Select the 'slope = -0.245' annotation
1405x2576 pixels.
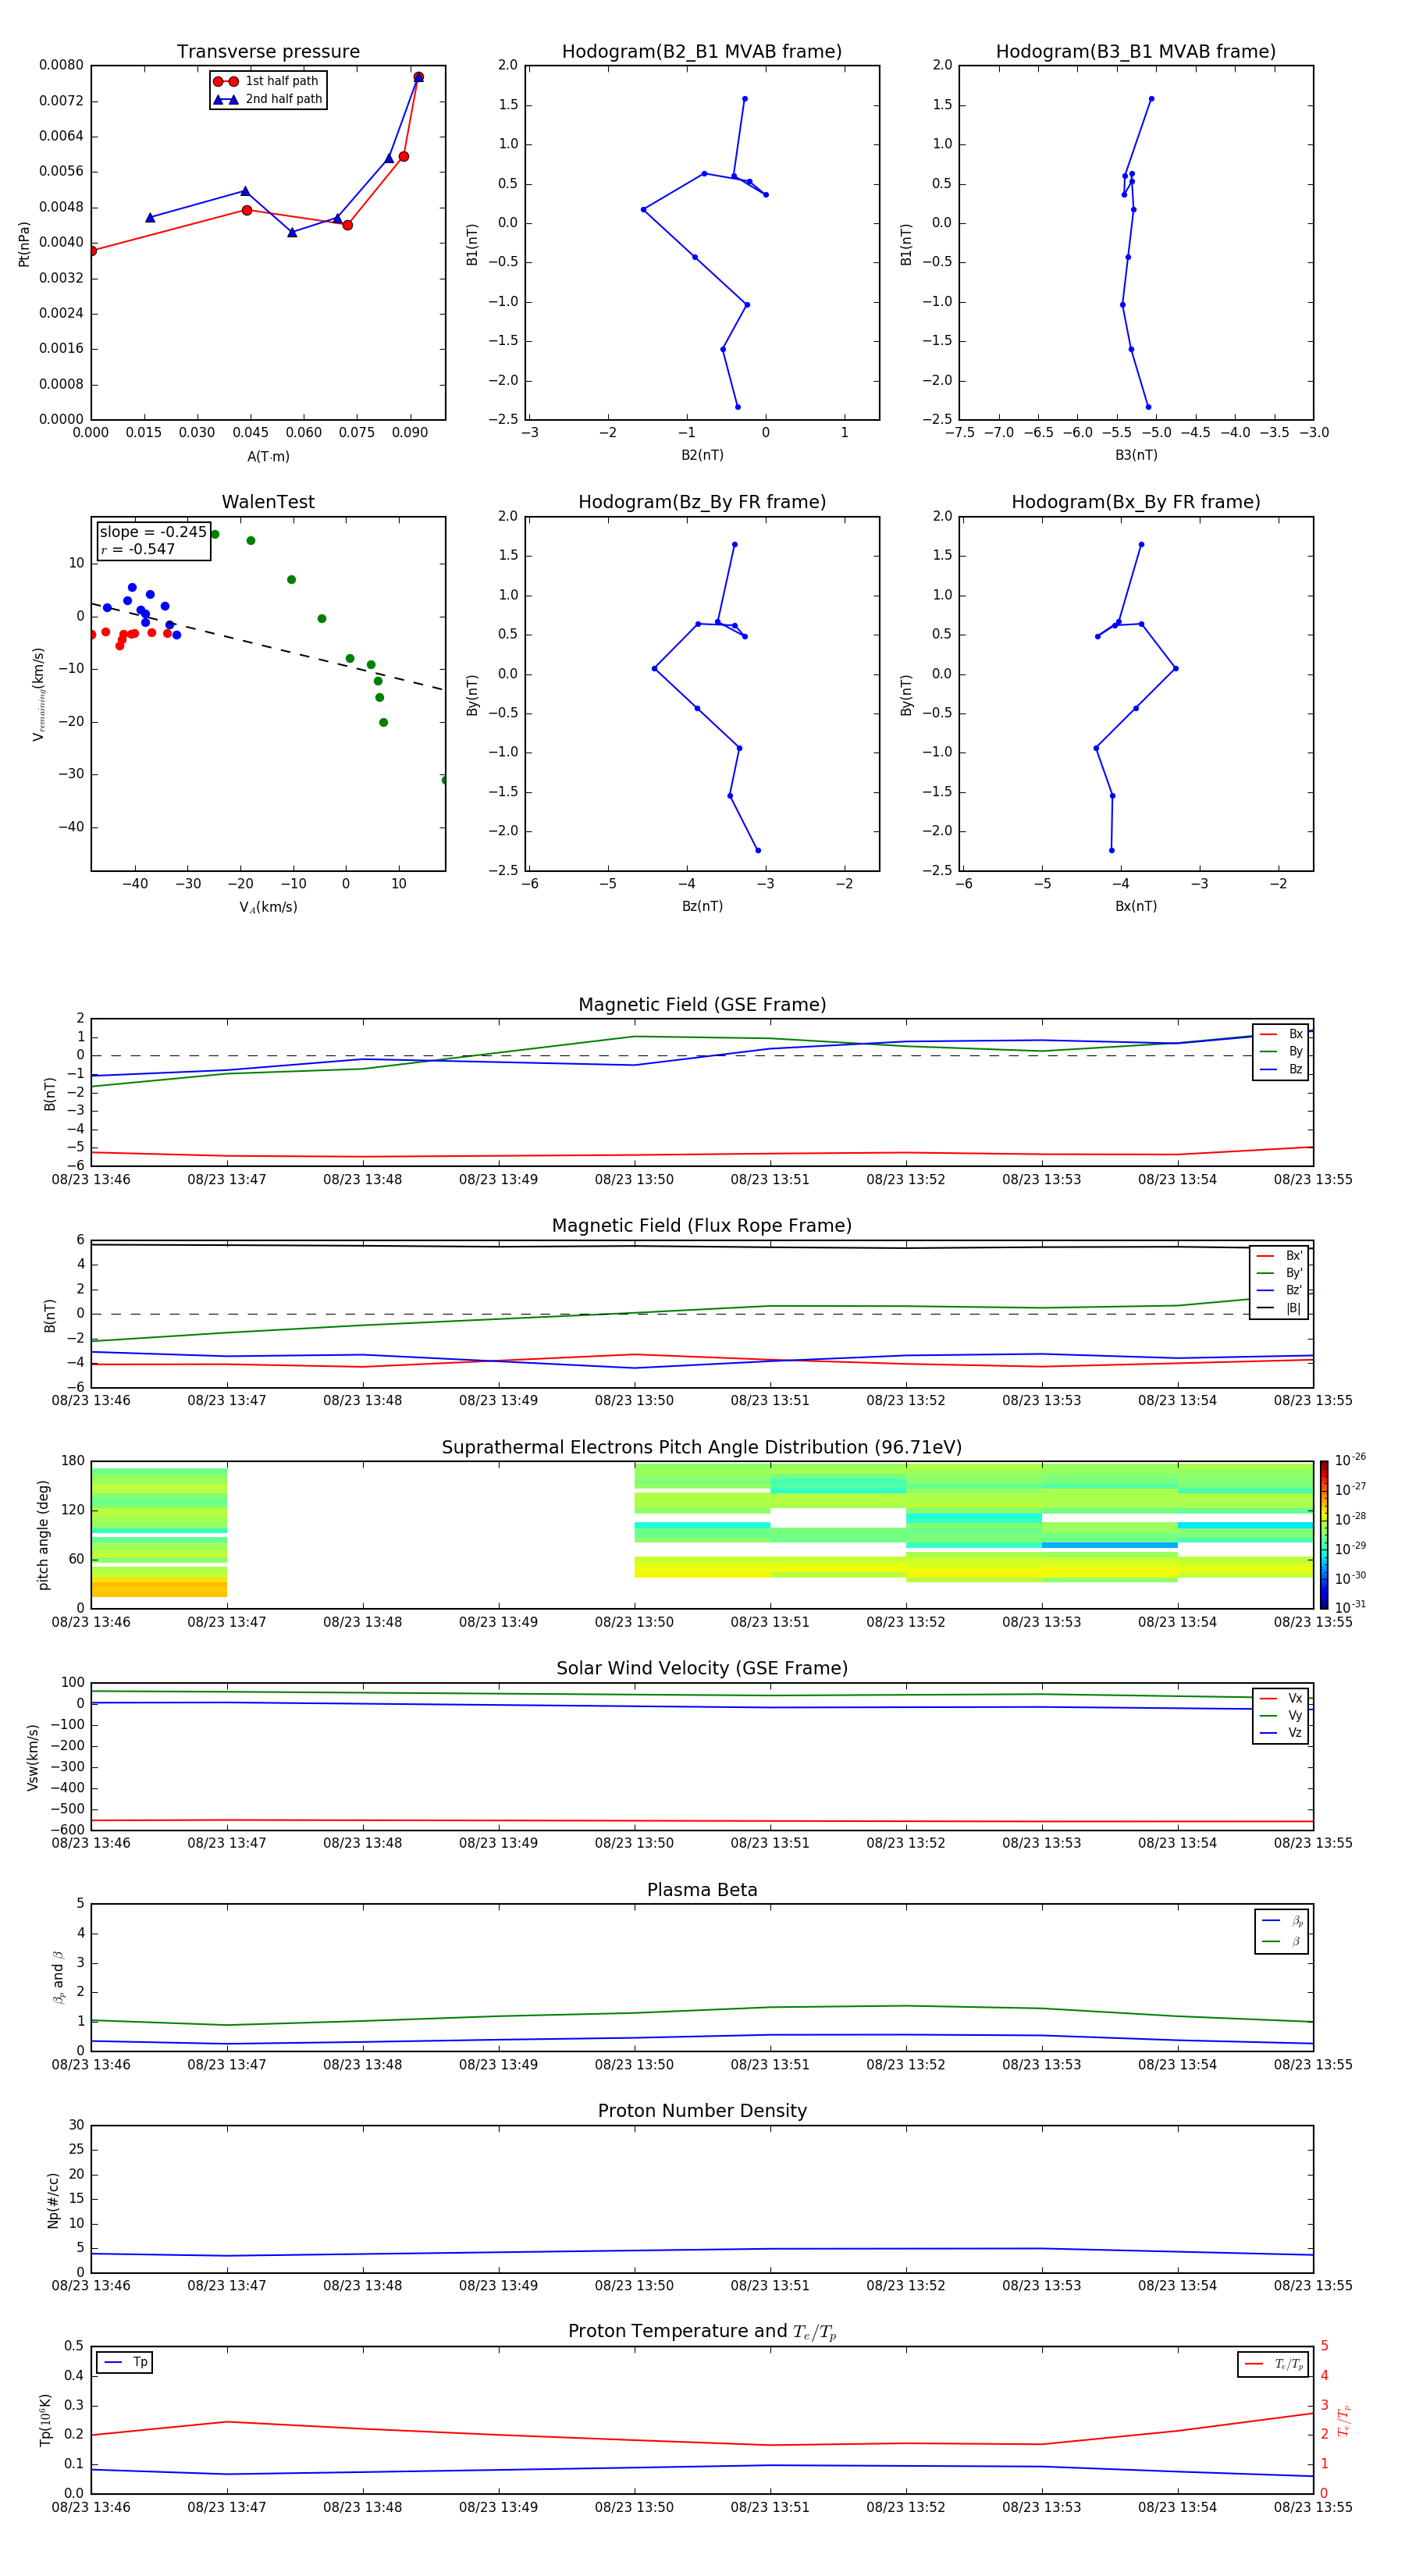(153, 532)
